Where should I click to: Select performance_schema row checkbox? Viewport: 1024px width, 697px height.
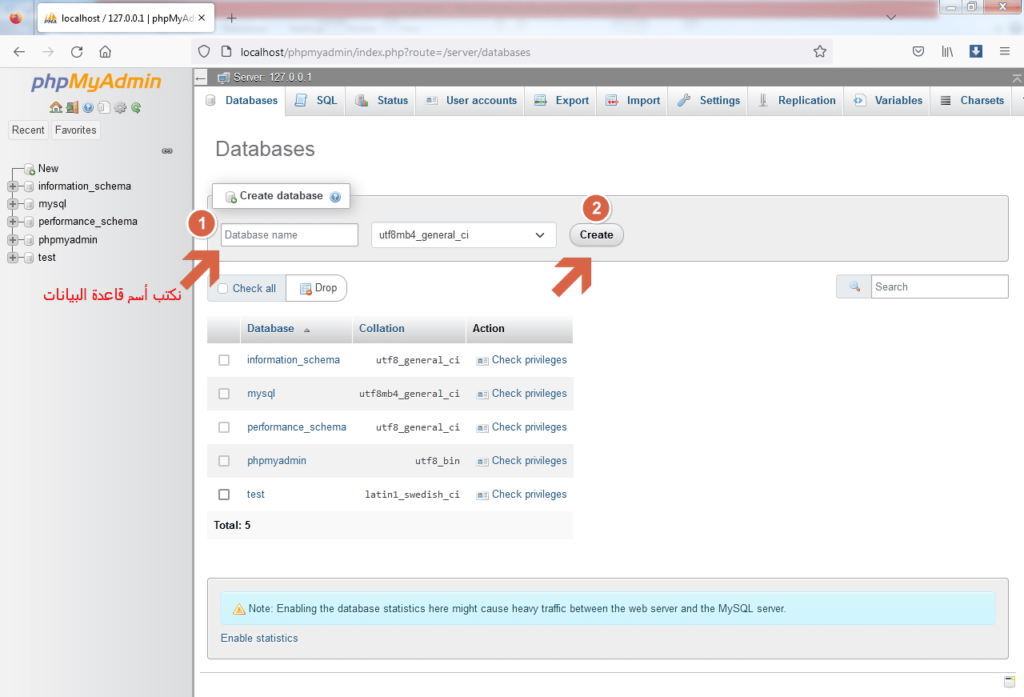224,427
